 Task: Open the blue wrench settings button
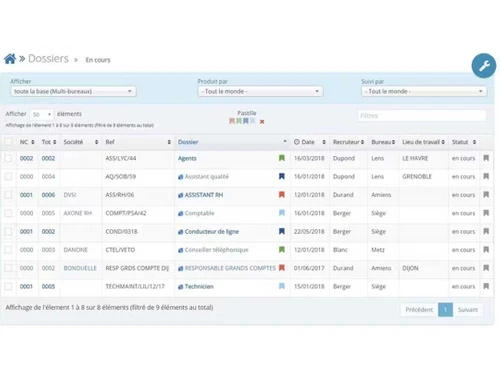(484, 66)
